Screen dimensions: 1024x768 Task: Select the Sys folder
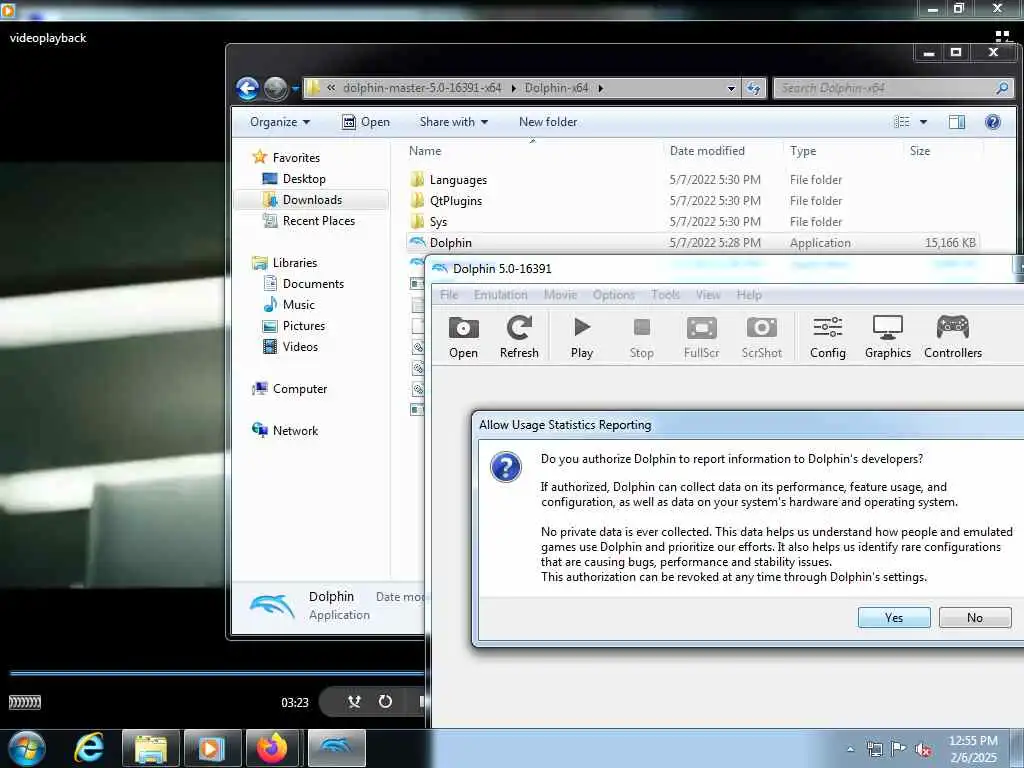438,221
